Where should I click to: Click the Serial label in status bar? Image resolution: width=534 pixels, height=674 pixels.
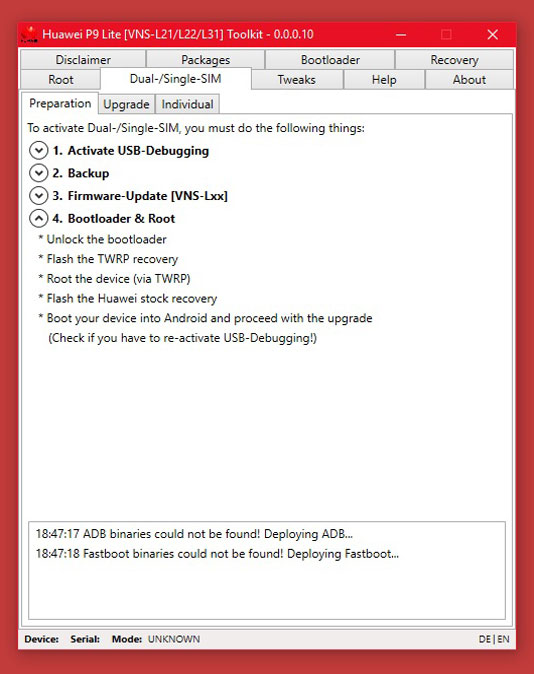click(85, 639)
